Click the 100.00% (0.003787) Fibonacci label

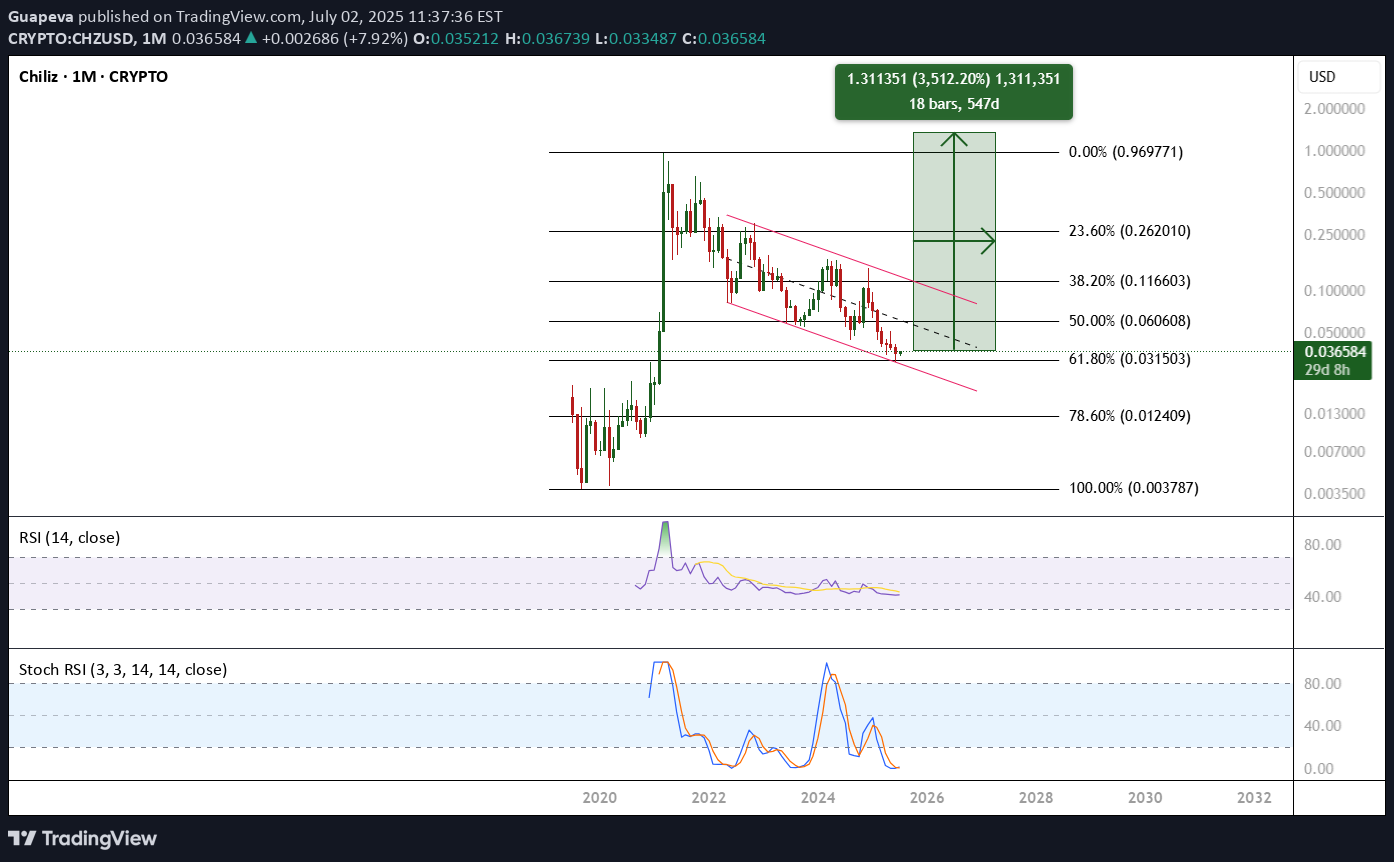coord(1134,488)
